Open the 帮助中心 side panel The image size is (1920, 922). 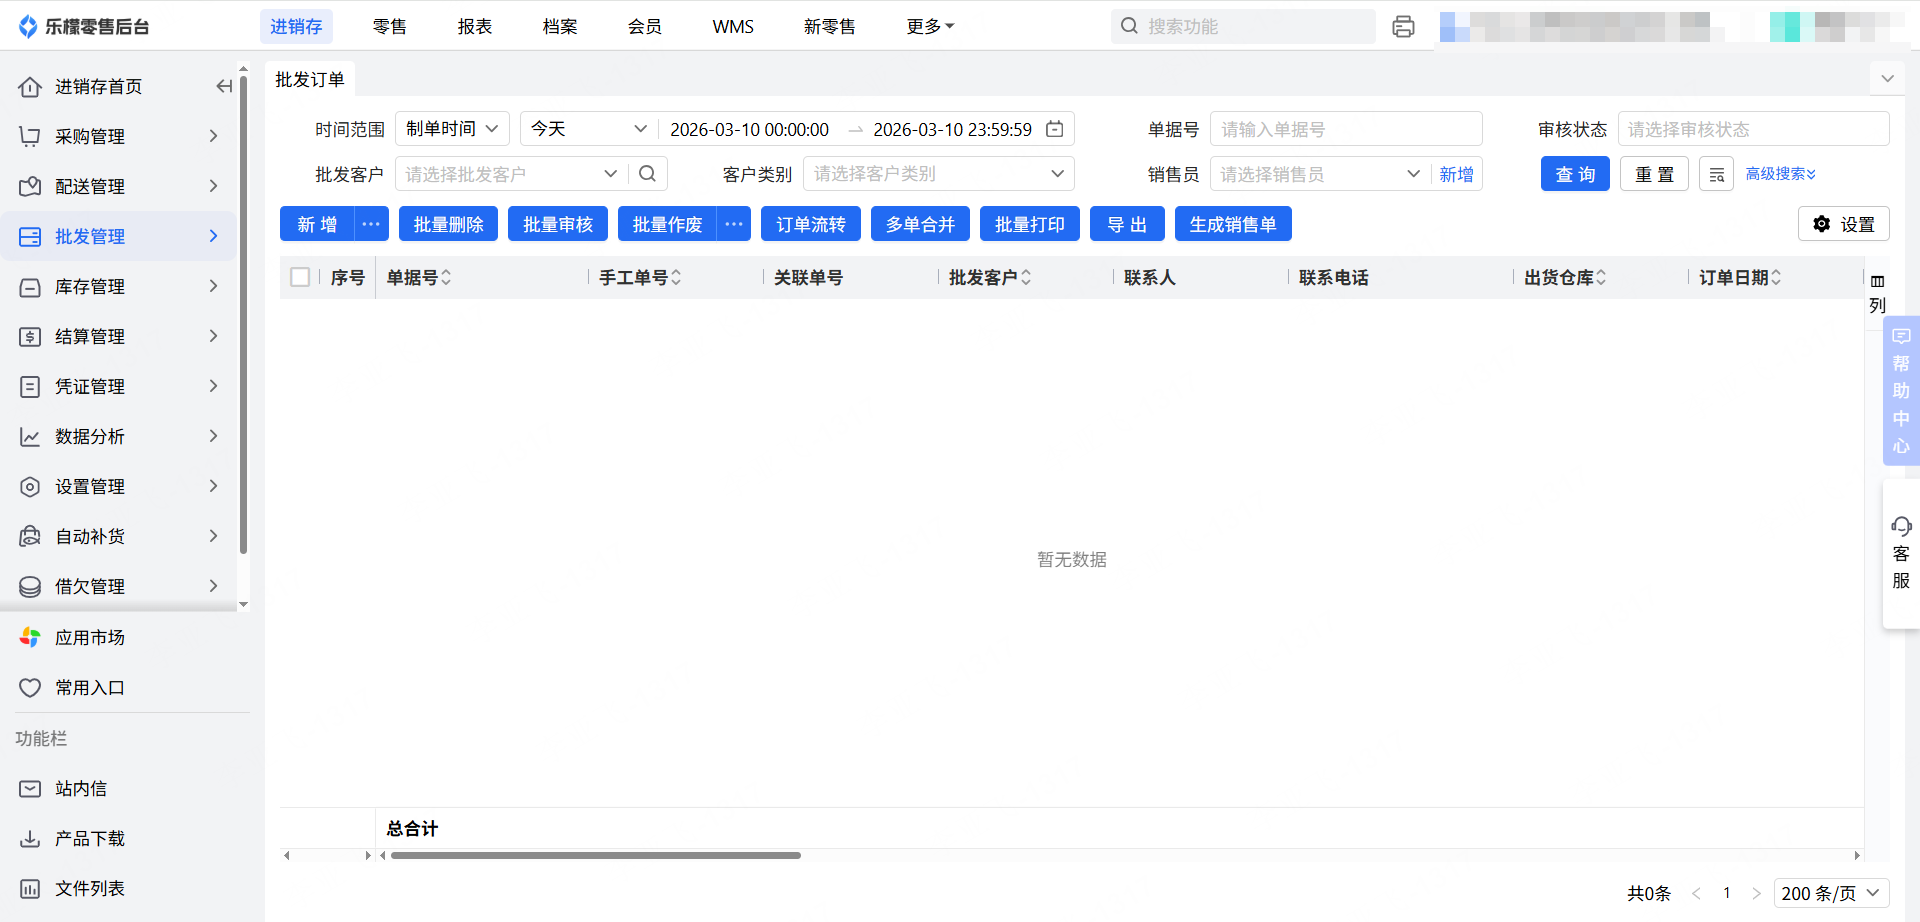[1900, 391]
